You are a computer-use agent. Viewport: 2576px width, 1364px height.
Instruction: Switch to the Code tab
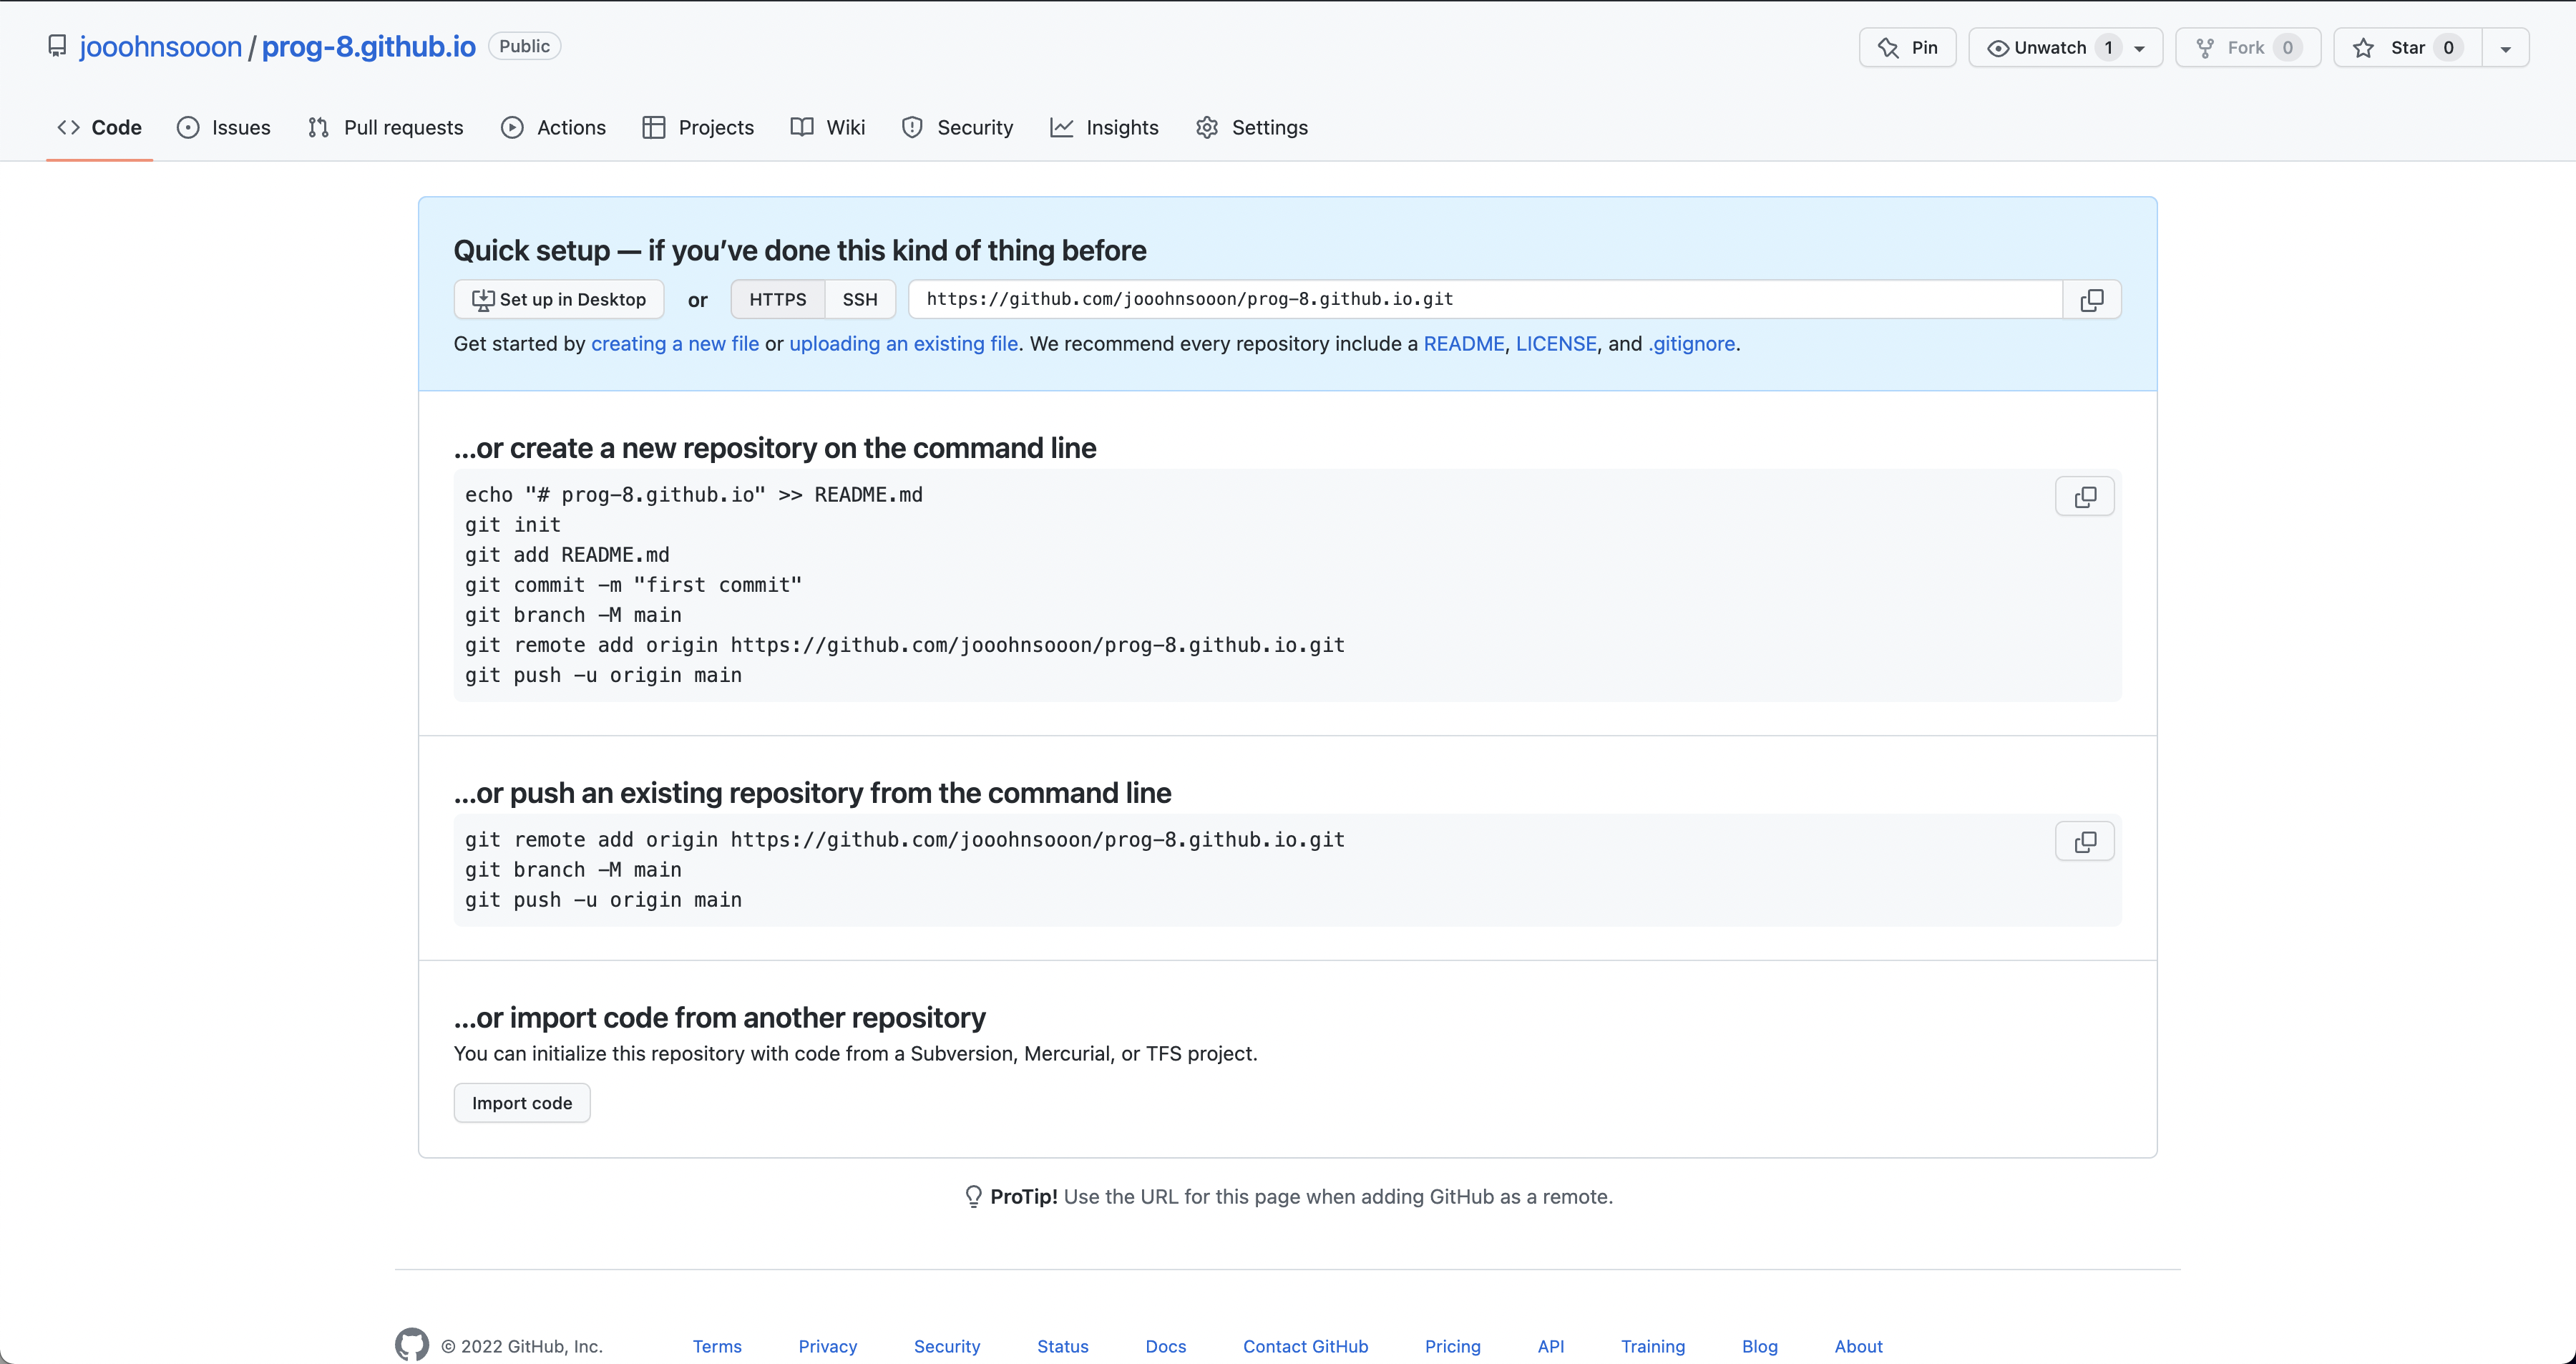99,127
